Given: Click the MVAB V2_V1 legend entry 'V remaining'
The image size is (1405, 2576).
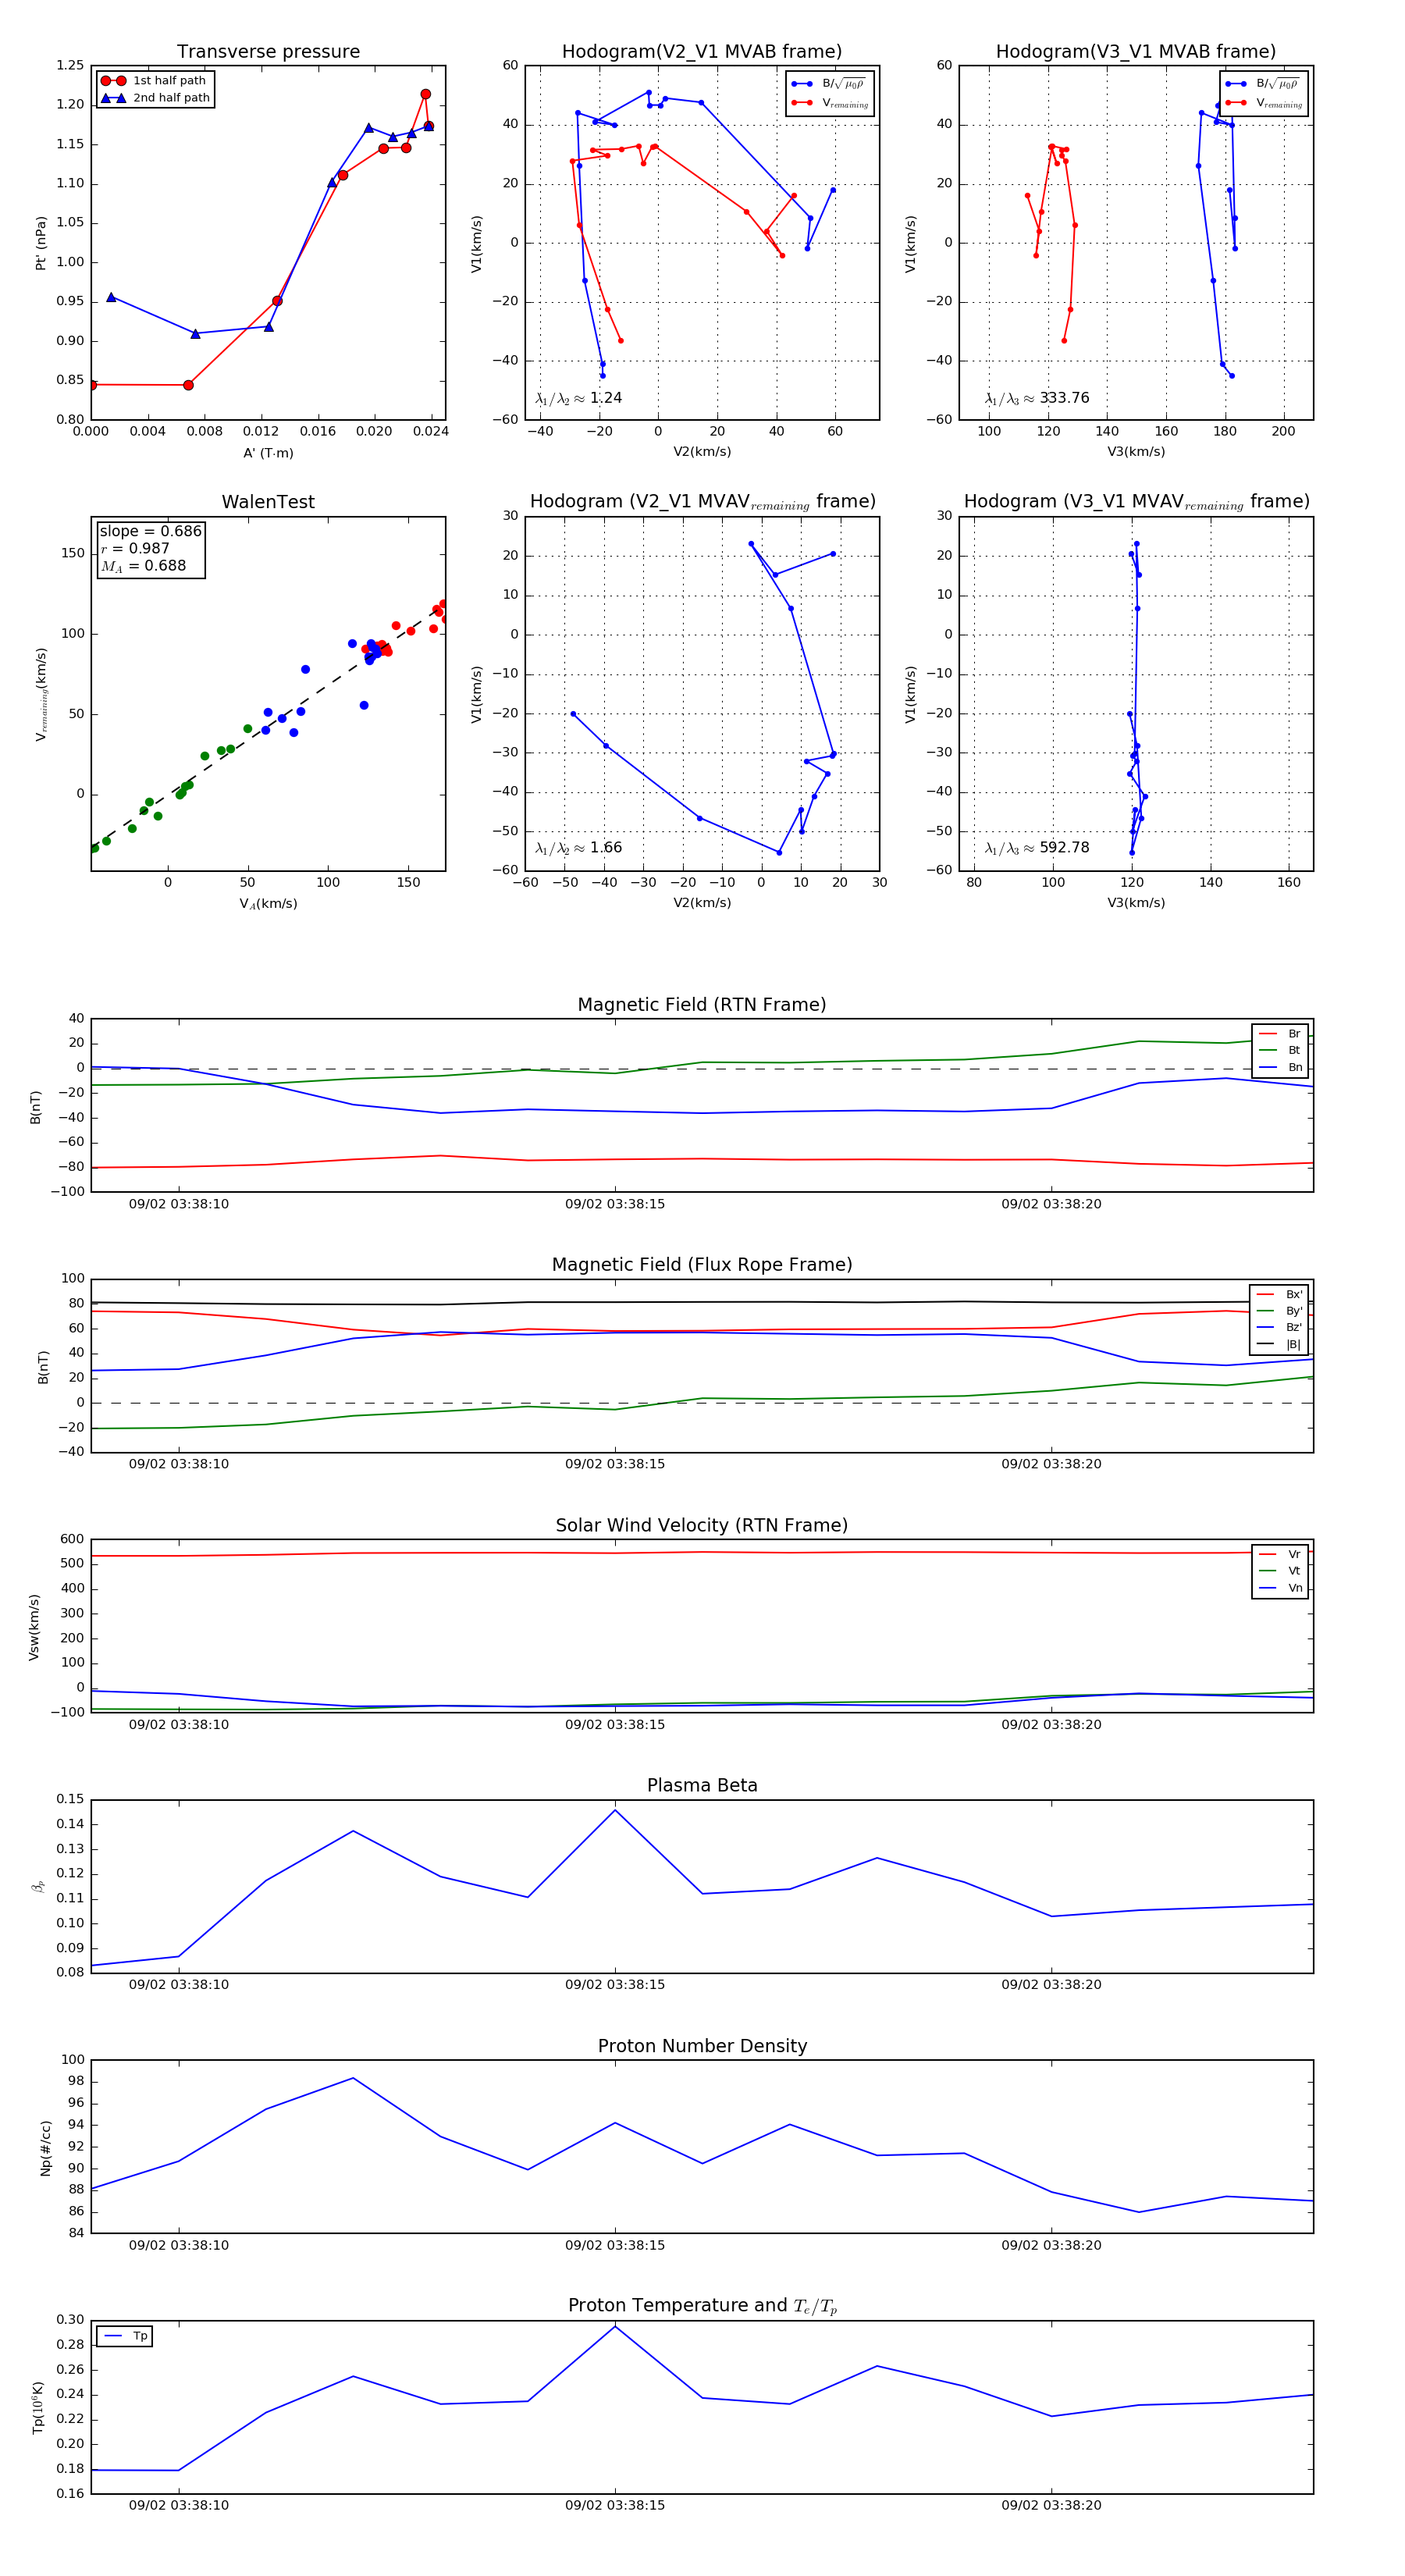Looking at the screenshot, I should pos(831,102).
